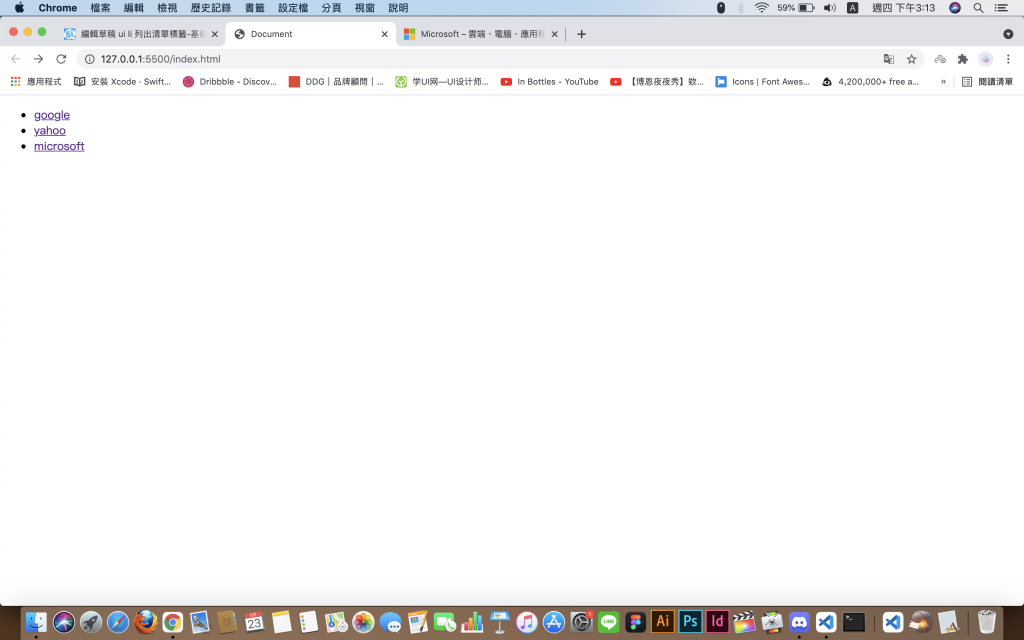Open the Extensions puzzle icon
This screenshot has width=1024, height=640.
(x=963, y=59)
